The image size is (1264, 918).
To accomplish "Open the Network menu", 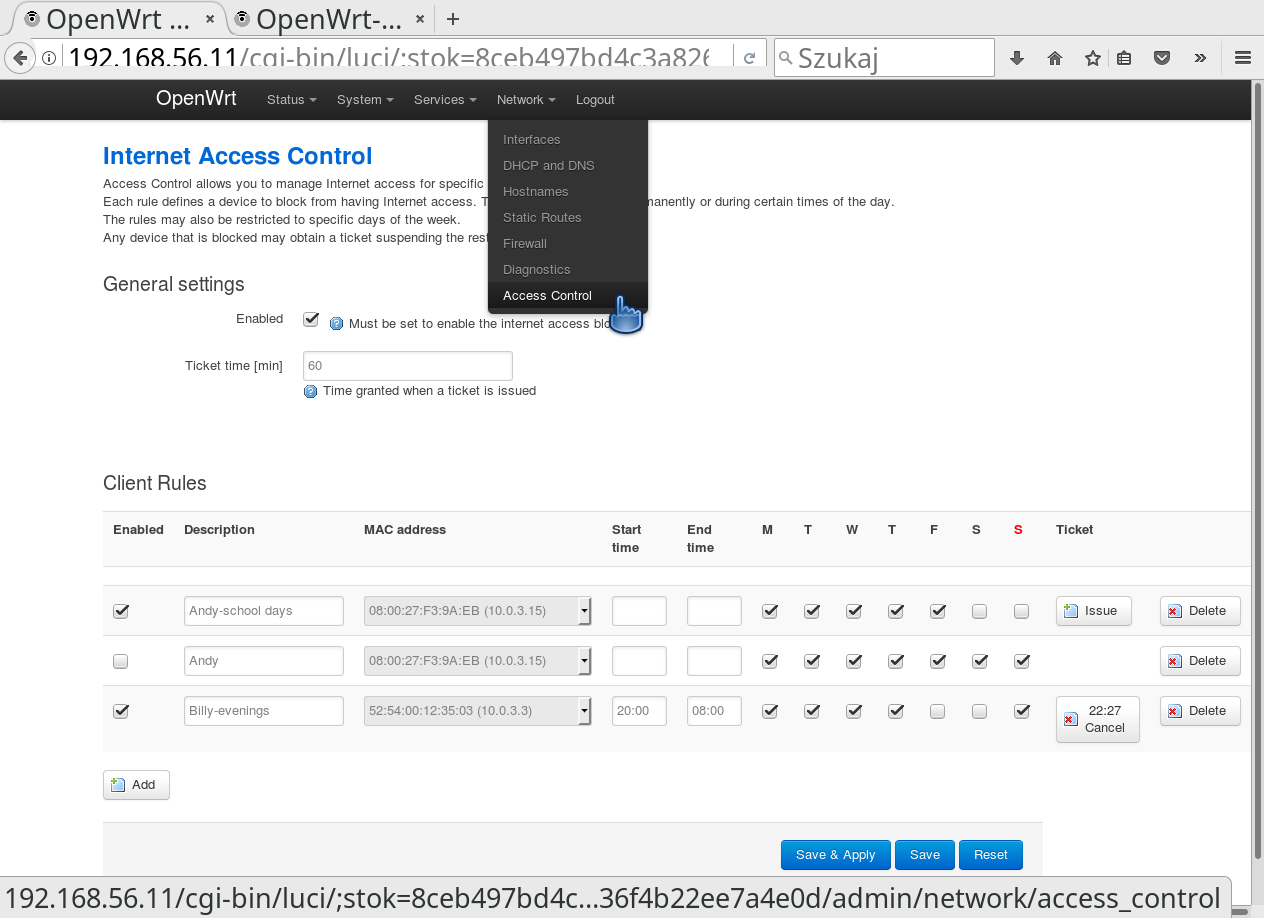I will pos(526,100).
